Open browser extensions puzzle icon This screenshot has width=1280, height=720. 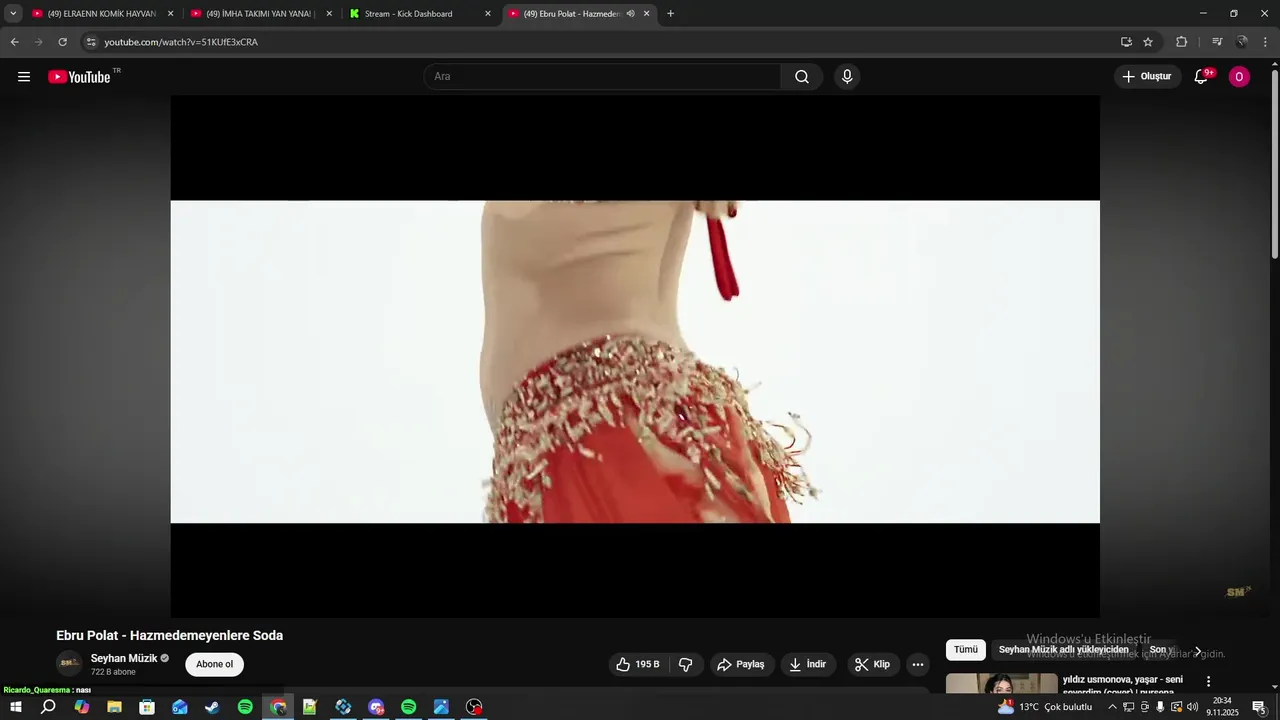coord(1181,42)
